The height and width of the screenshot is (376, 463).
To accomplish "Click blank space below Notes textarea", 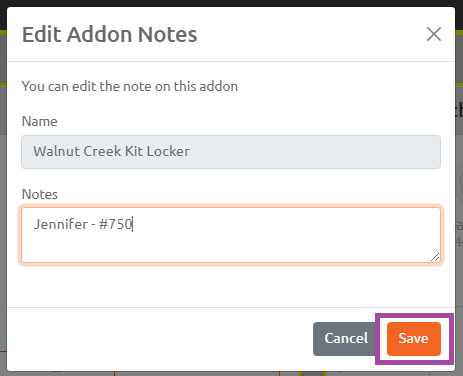I will [231, 285].
